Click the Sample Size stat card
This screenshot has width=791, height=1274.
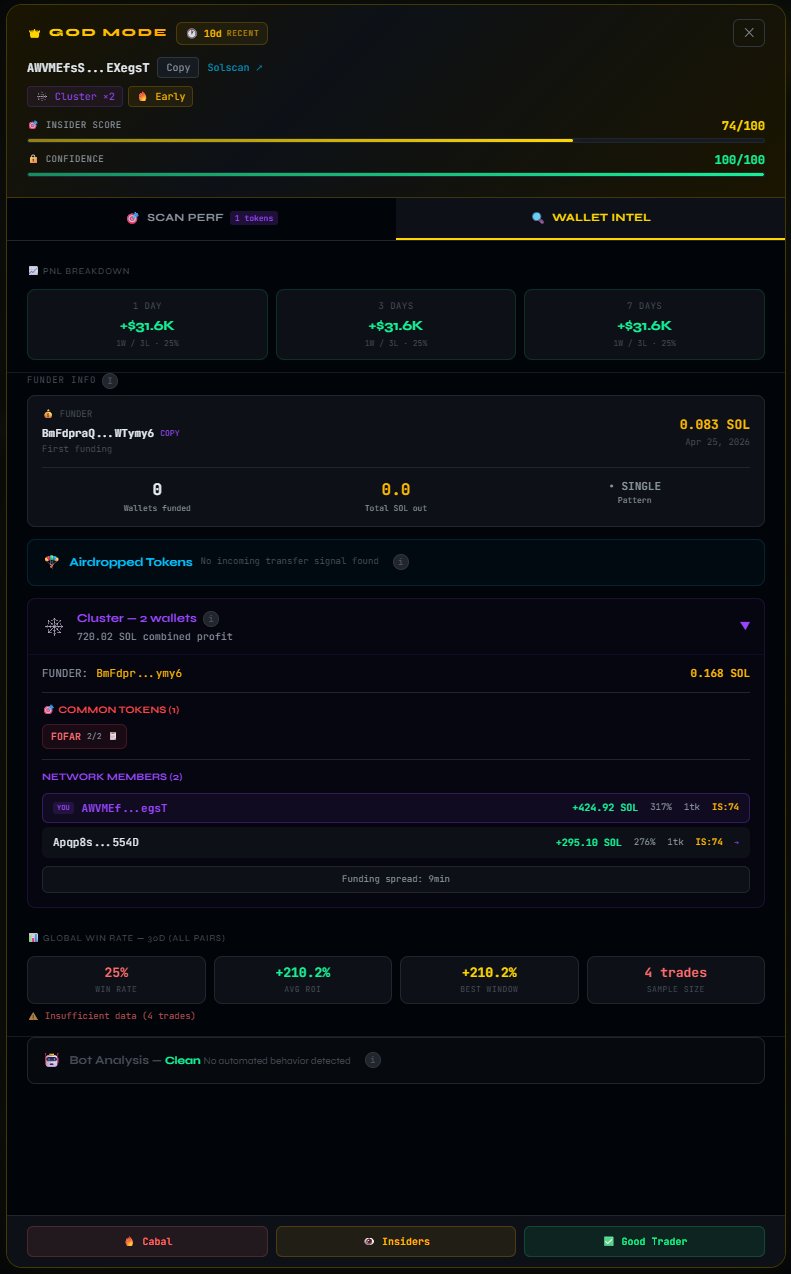(676, 980)
